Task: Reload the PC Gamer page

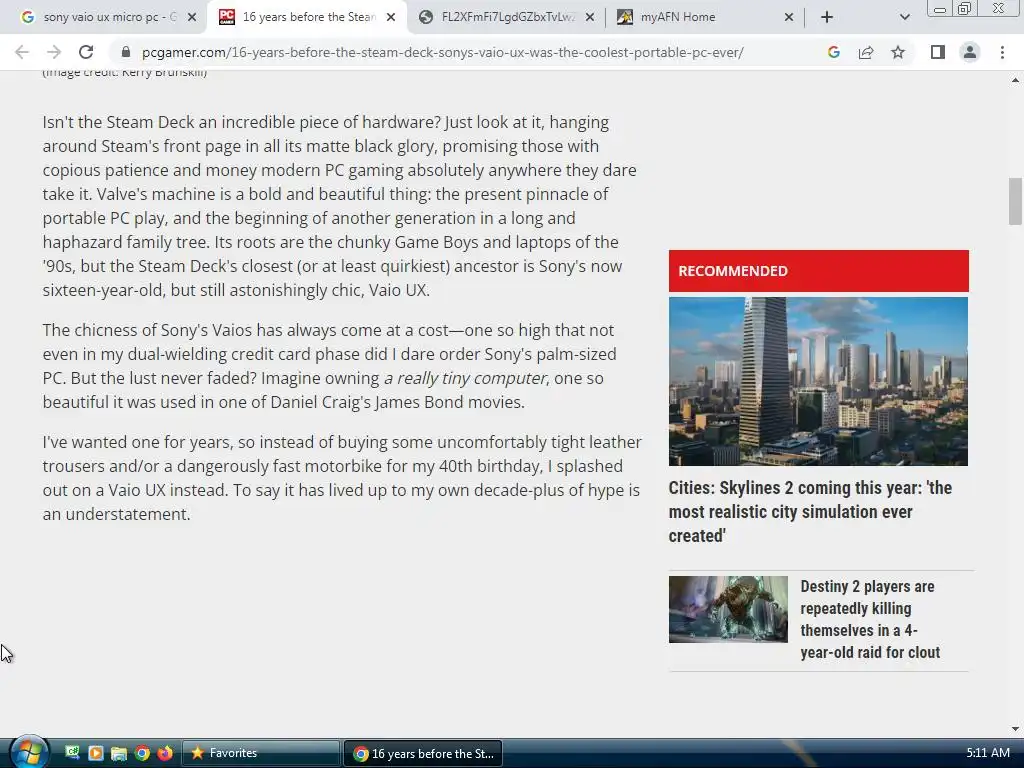Action: click(x=86, y=52)
